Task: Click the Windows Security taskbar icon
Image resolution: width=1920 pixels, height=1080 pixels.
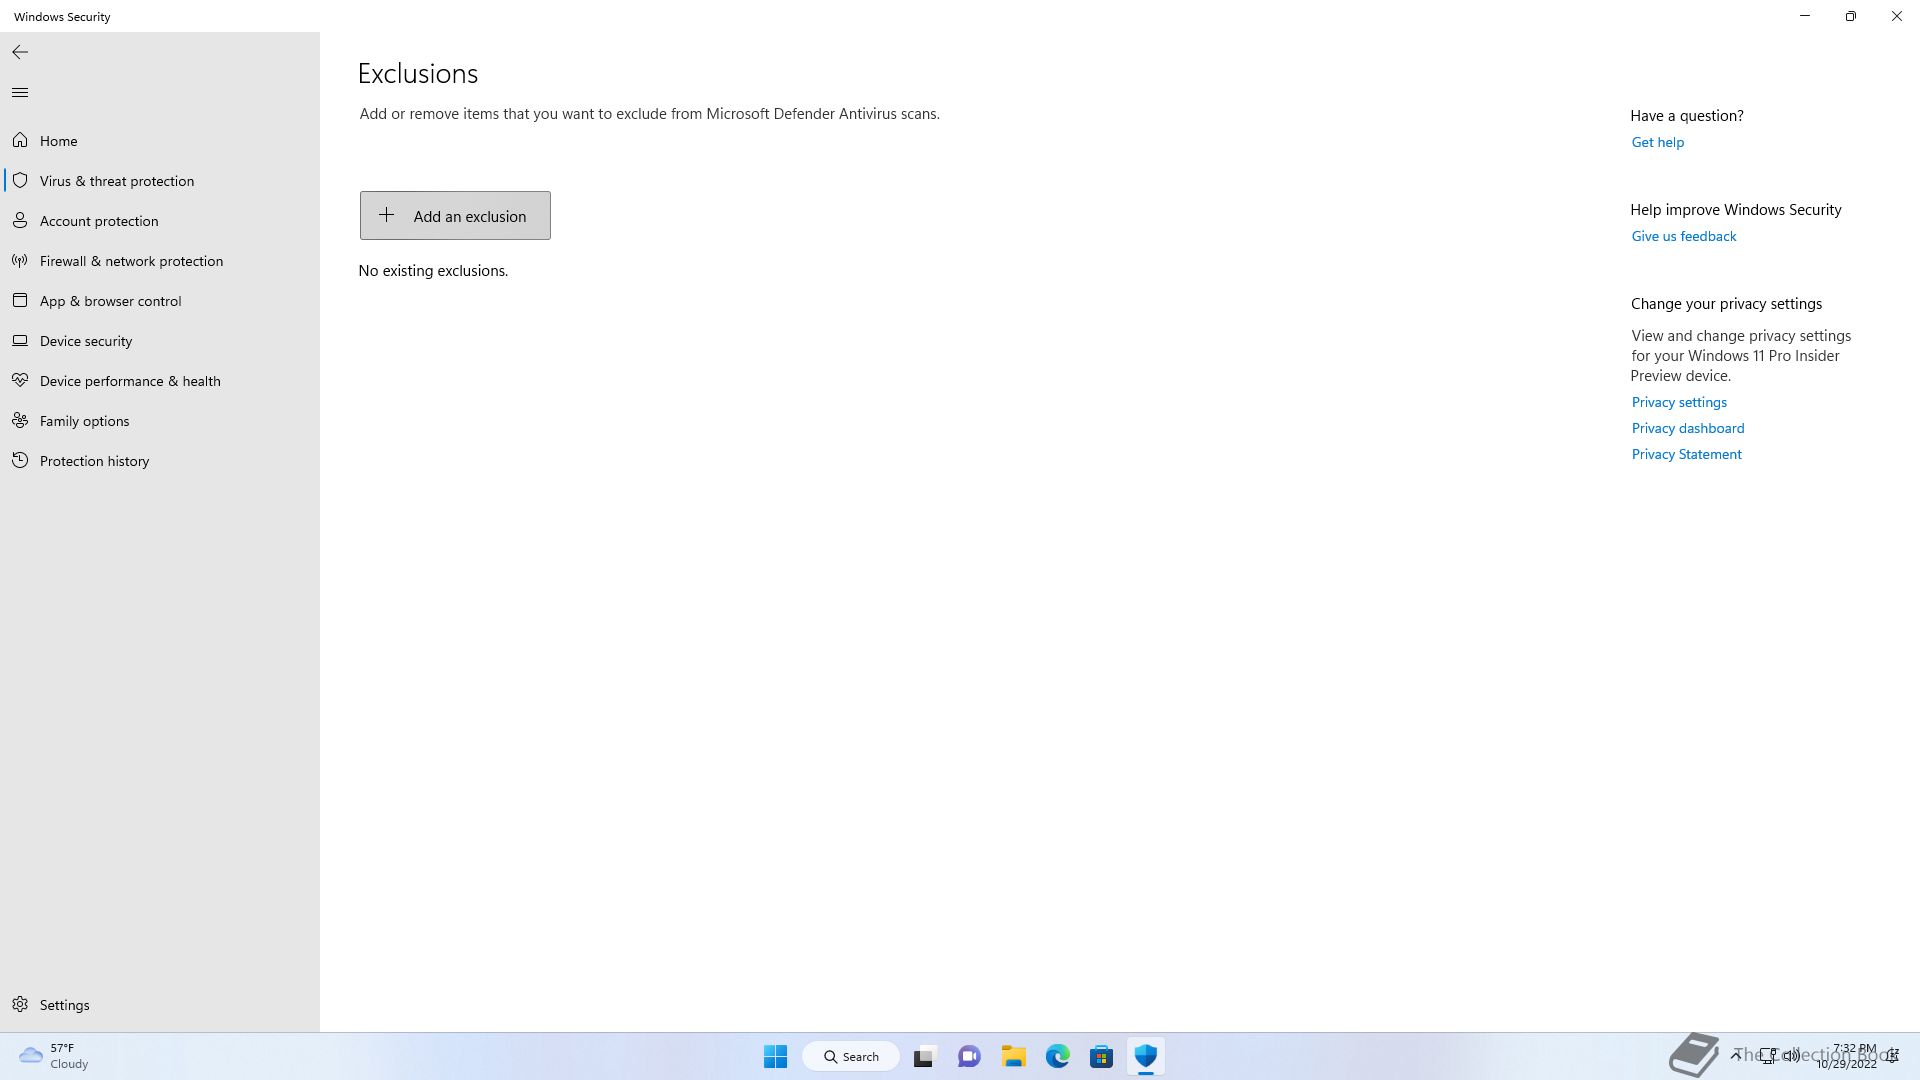Action: tap(1145, 1056)
